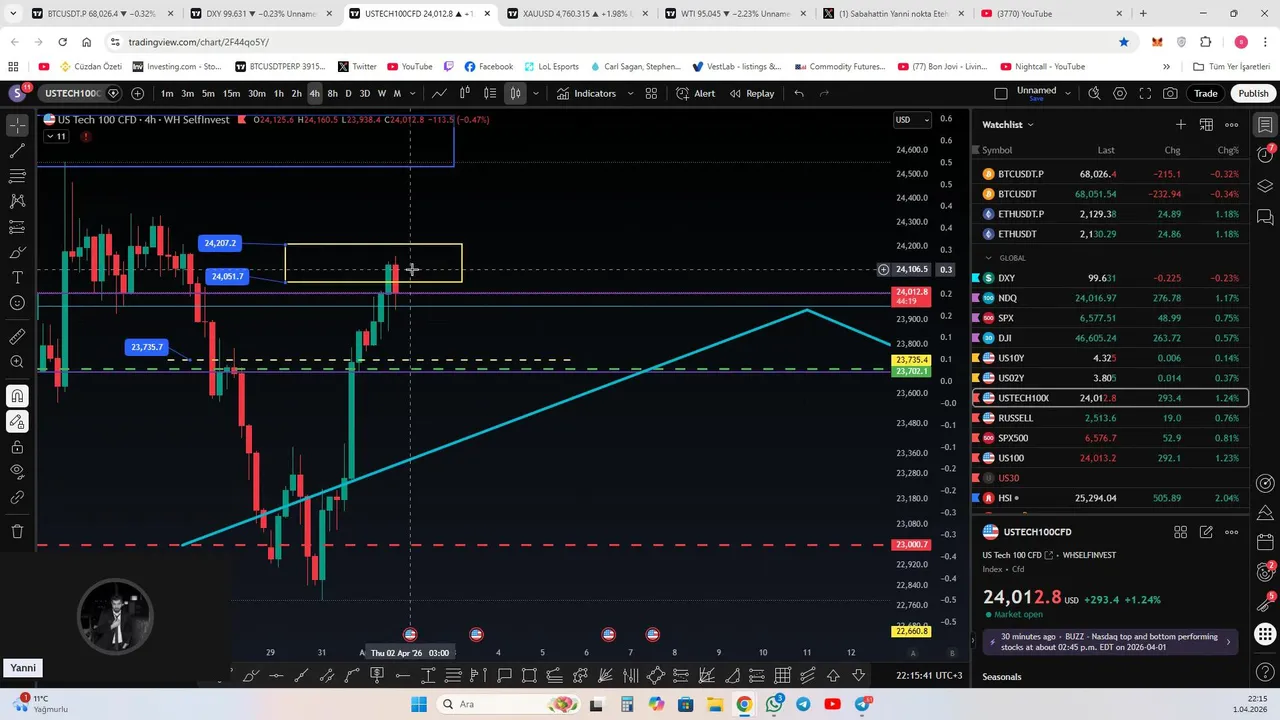Select the trend line drawing tool

tap(17, 150)
